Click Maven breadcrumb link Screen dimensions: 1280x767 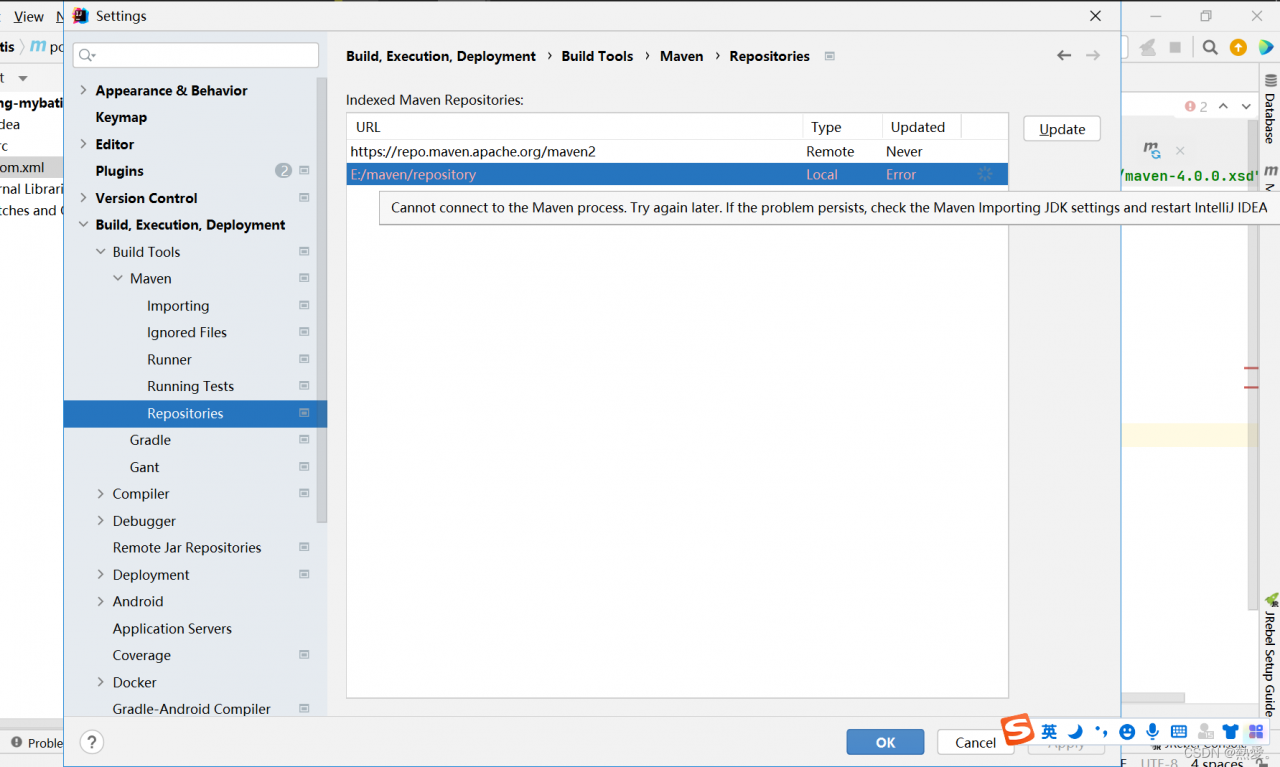click(x=681, y=56)
